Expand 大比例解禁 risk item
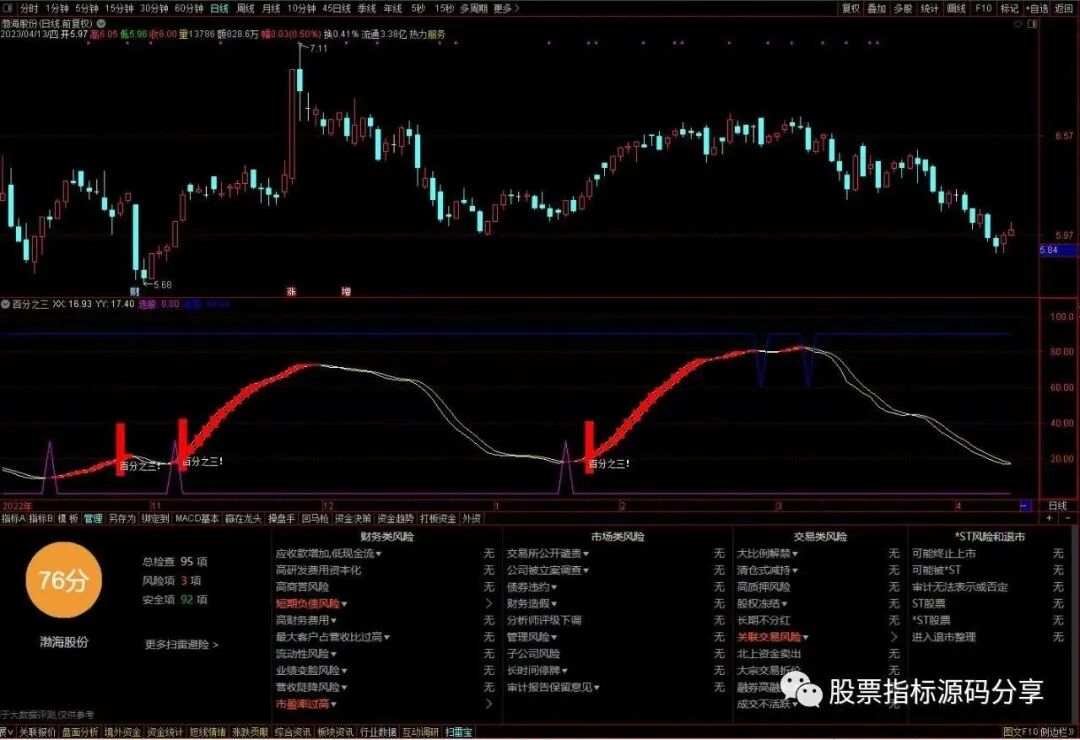 click(767, 553)
